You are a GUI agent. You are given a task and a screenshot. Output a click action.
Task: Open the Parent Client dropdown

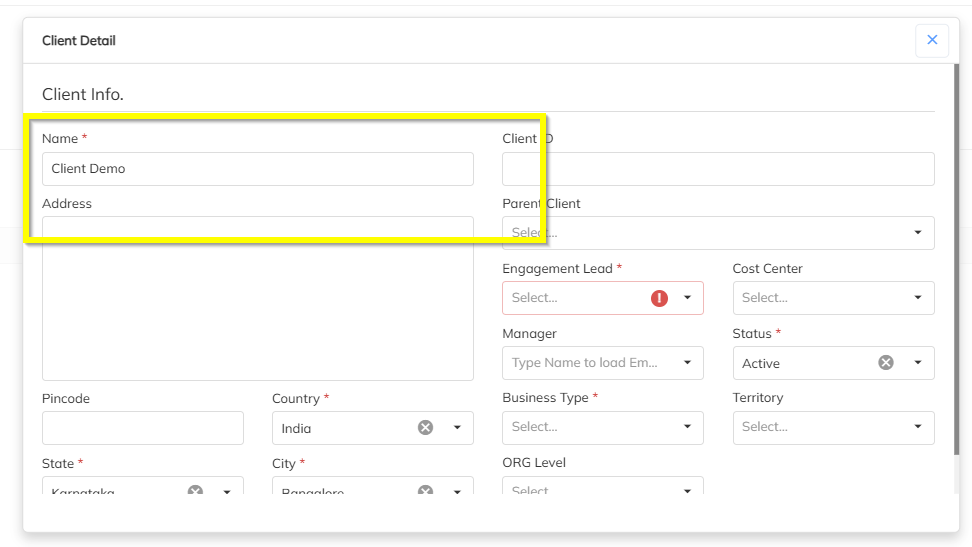(917, 233)
